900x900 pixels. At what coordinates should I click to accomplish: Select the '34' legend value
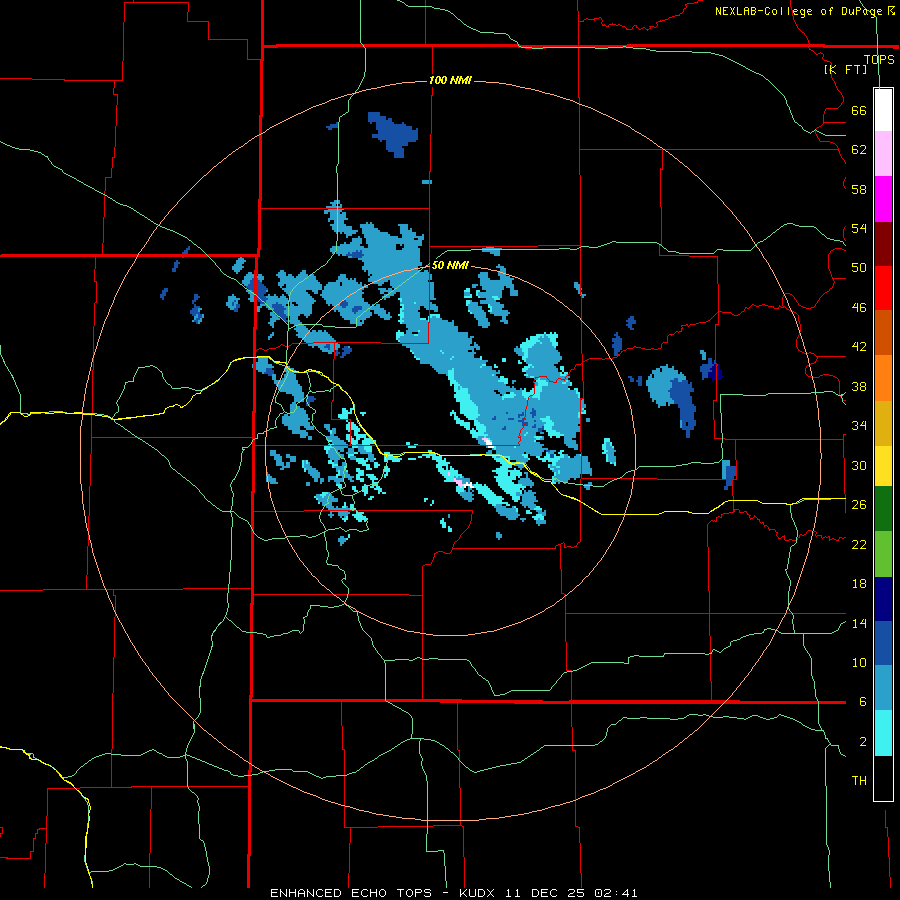pos(859,426)
